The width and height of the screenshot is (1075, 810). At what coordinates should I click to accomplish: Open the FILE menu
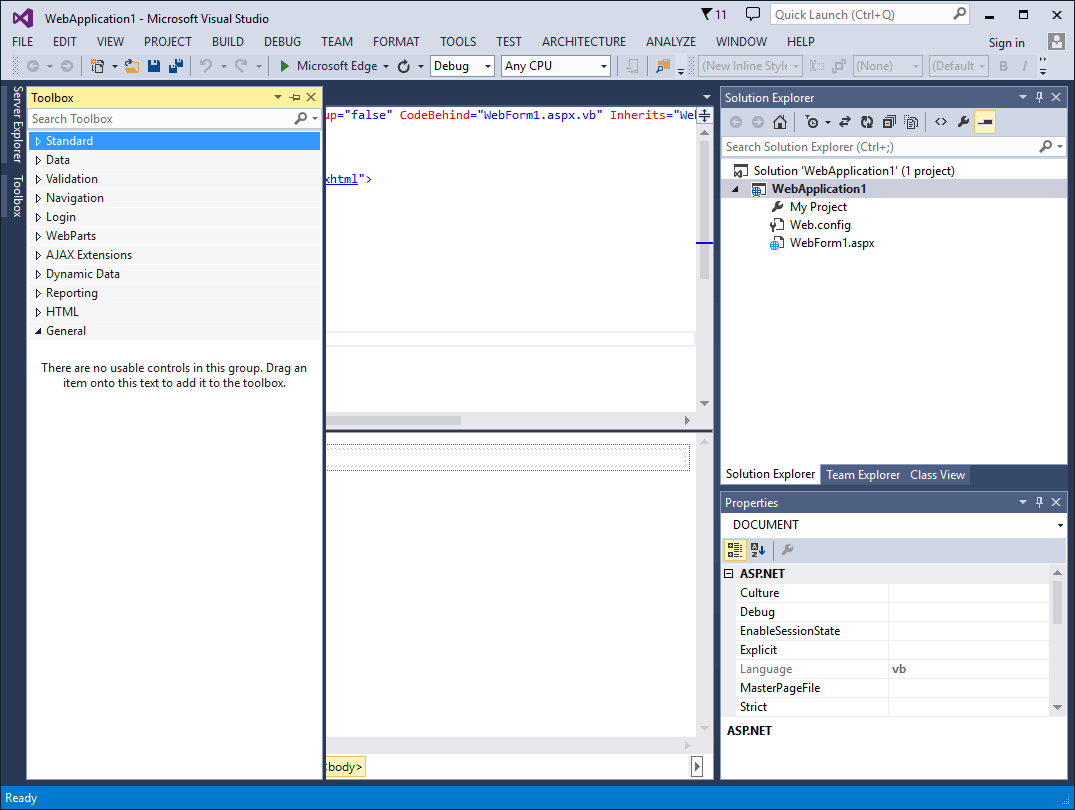pos(23,42)
